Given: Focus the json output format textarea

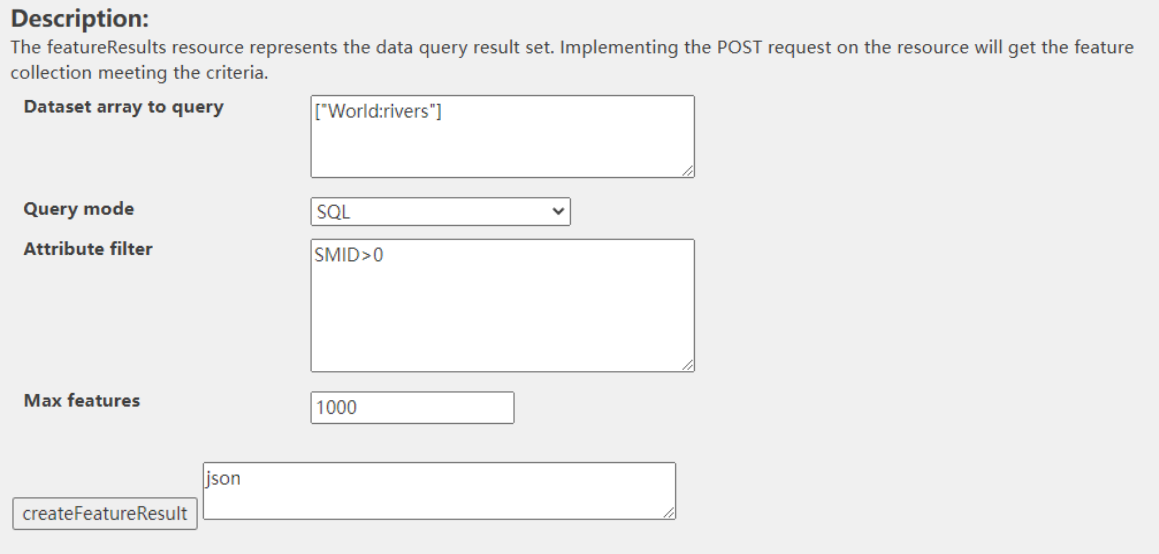Looking at the screenshot, I should [x=440, y=491].
